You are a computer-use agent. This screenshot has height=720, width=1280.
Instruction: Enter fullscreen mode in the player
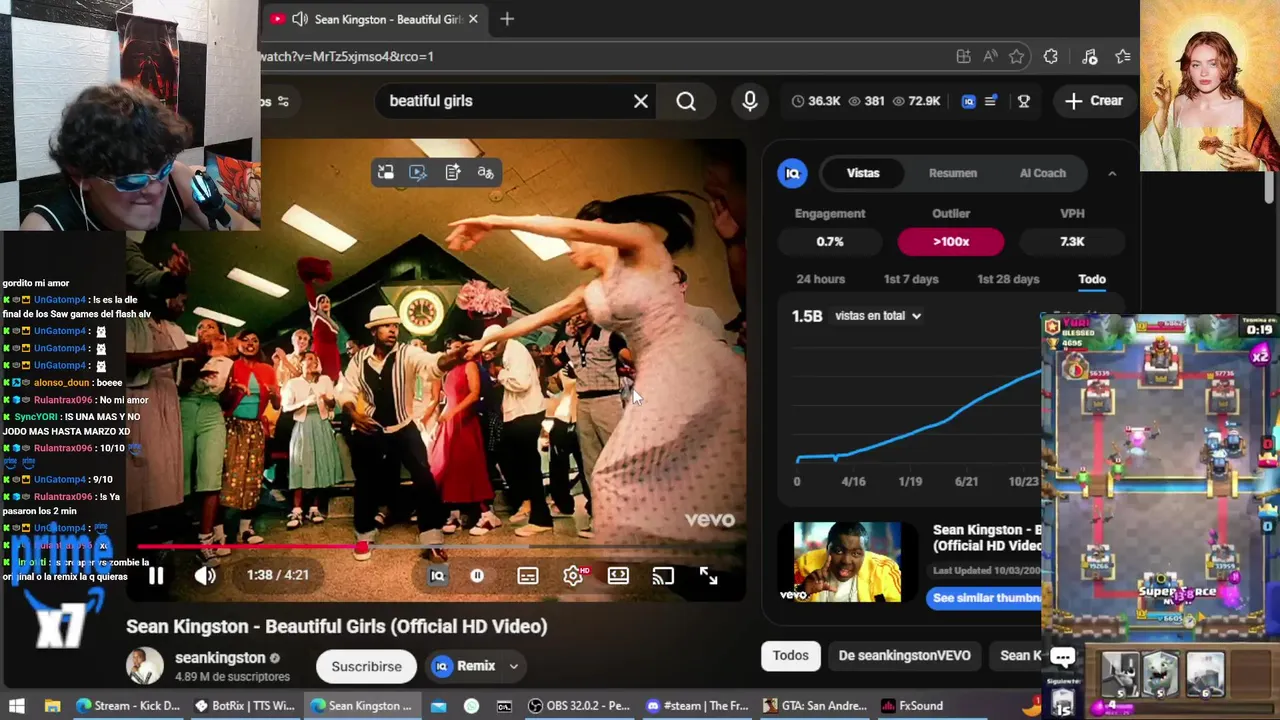pyautogui.click(x=708, y=576)
